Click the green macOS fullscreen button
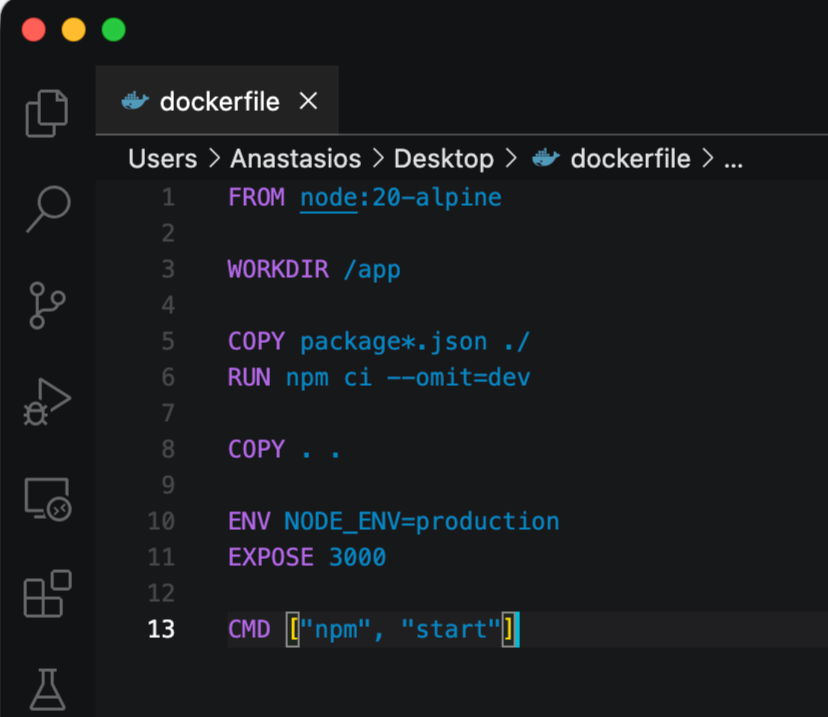Screen dimensions: 828x717 (x=114, y=30)
